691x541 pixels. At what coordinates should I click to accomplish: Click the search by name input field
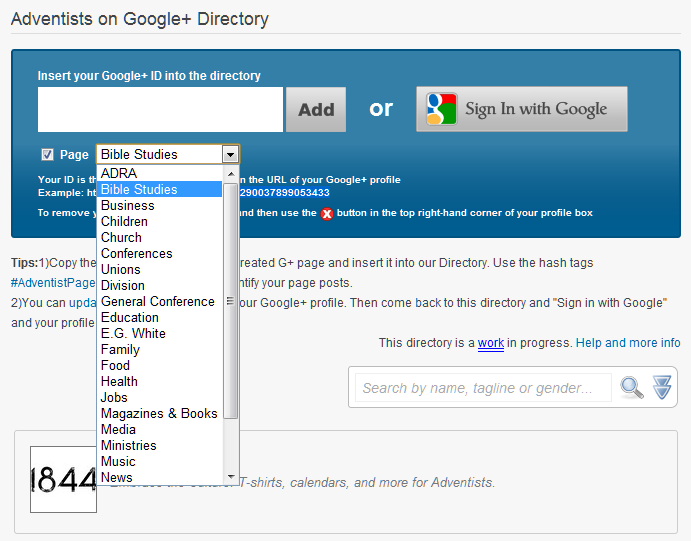[483, 388]
